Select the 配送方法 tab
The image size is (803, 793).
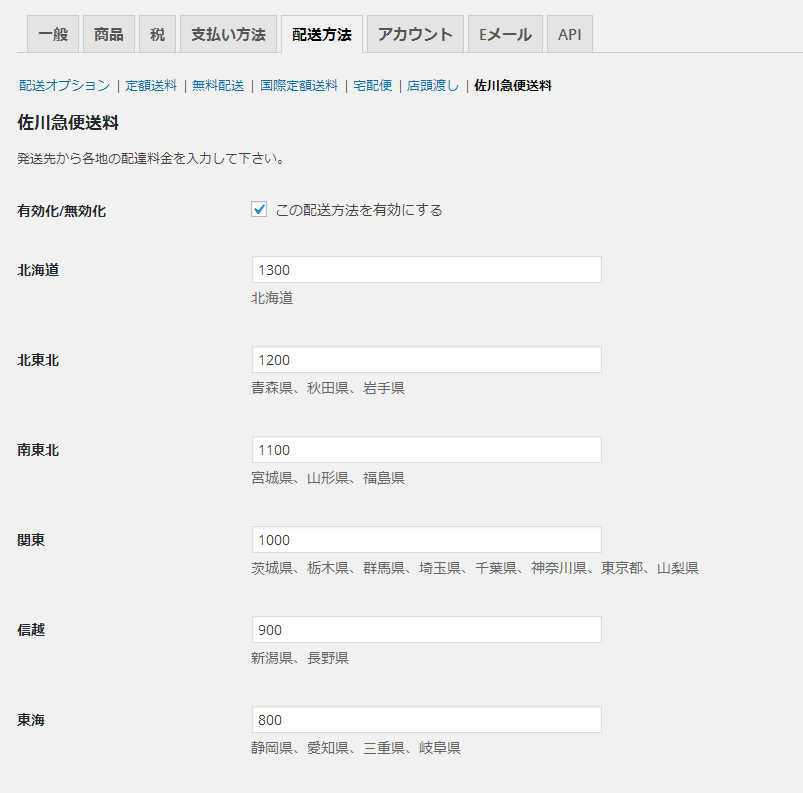322,34
